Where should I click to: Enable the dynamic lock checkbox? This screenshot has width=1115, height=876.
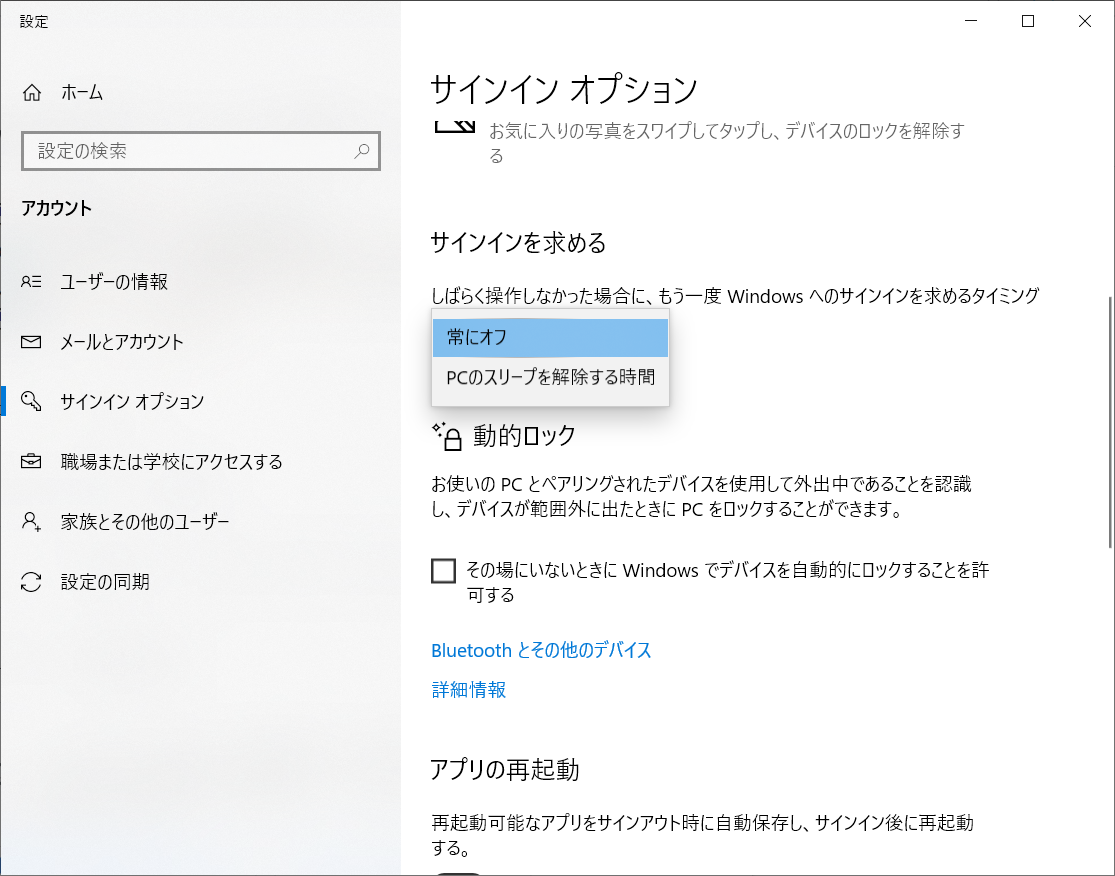click(441, 570)
